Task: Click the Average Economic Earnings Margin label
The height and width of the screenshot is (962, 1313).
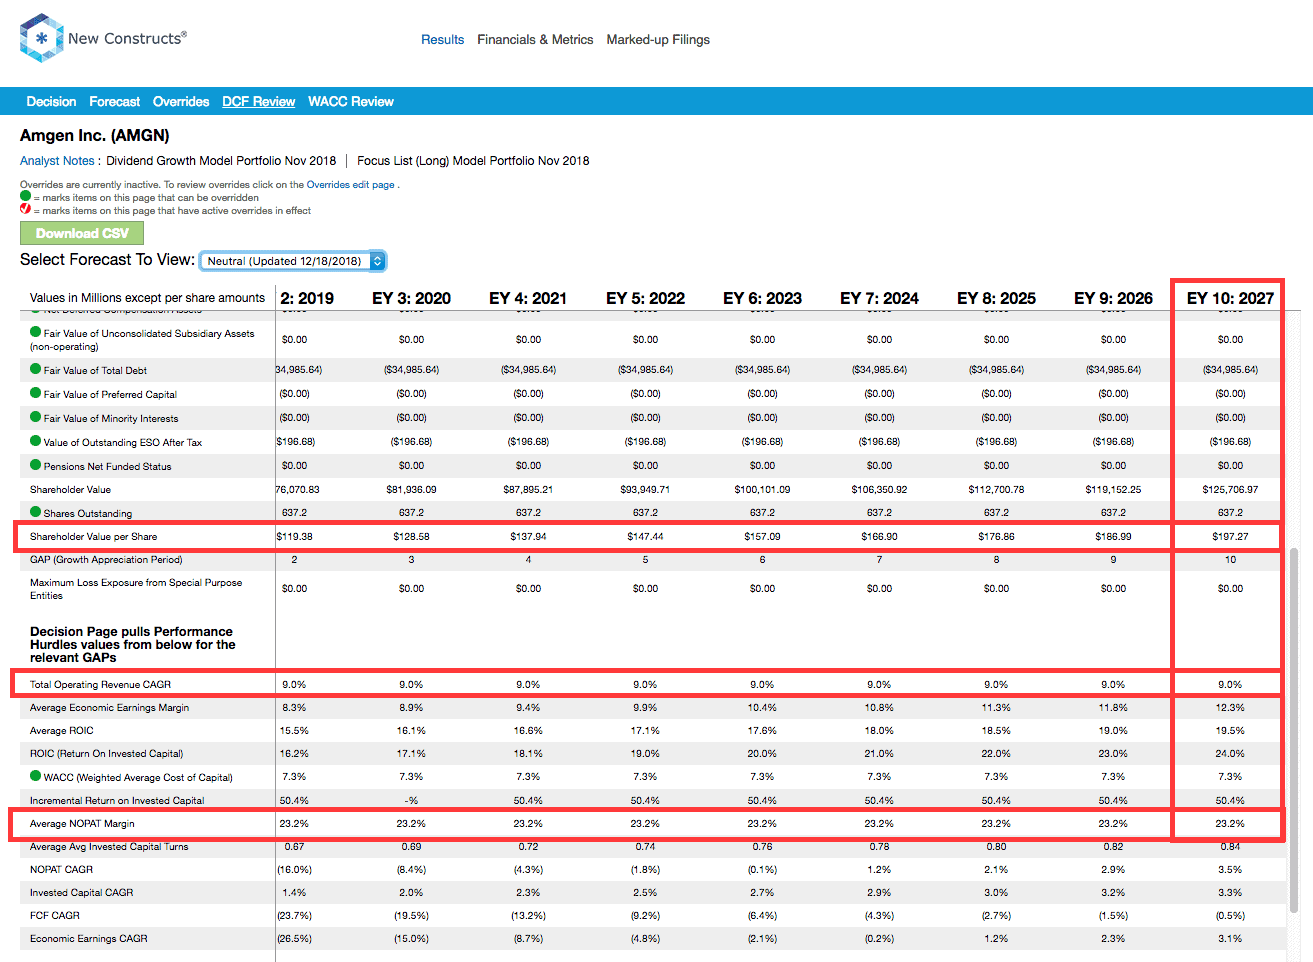Action: point(109,708)
